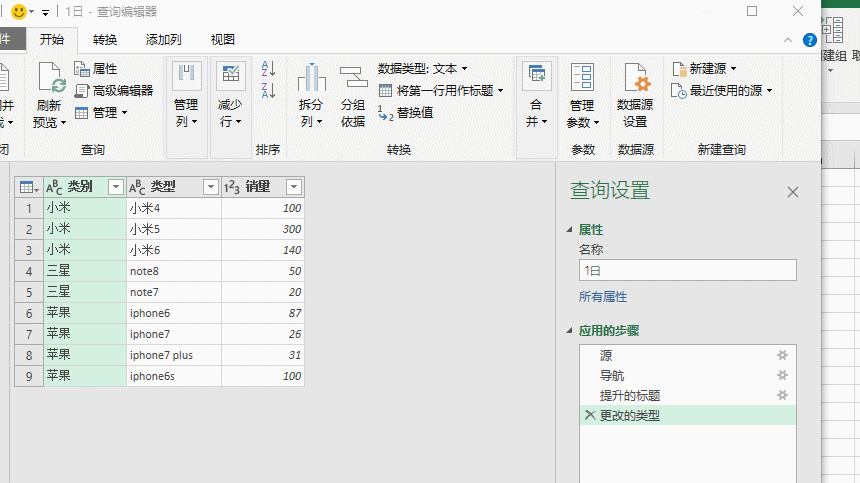This screenshot has height=483, width=860.
Task: Click the cell 'note8'
Action: point(174,271)
